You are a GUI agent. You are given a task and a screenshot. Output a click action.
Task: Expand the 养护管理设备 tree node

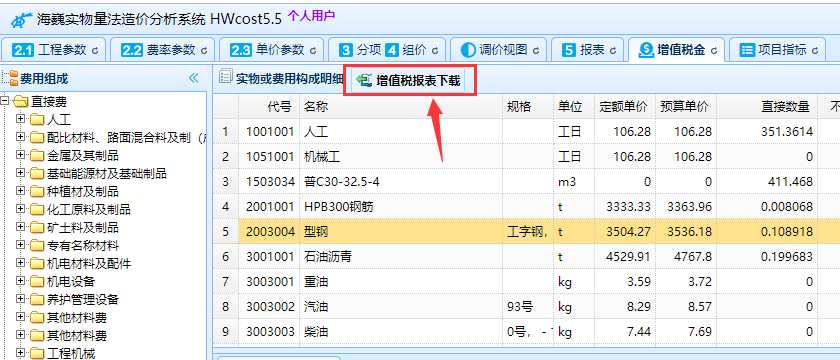[21, 299]
